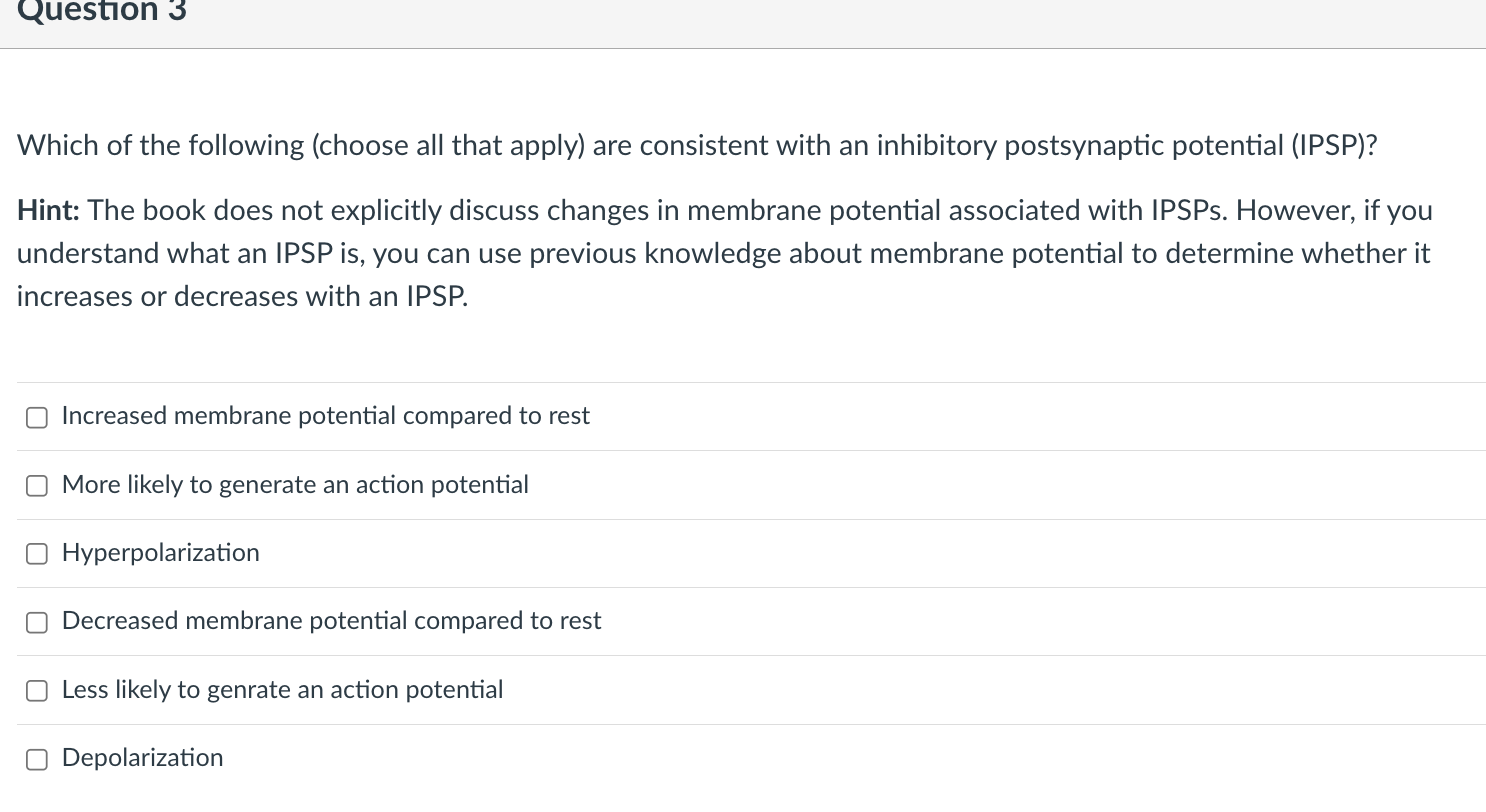Check 'Increased membrane potential compared to rest'
The image size is (1486, 812).
[37, 417]
